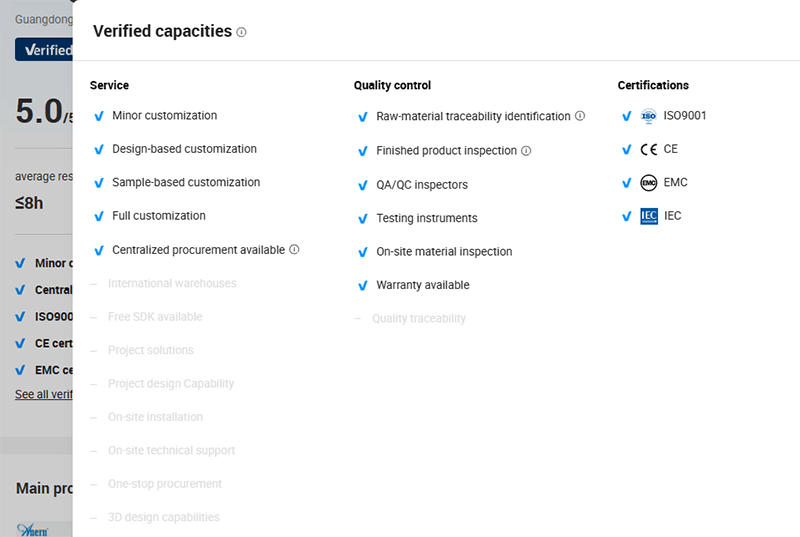The image size is (800, 537).
Task: Click check mark beside Minor customization
Action: (x=99, y=116)
